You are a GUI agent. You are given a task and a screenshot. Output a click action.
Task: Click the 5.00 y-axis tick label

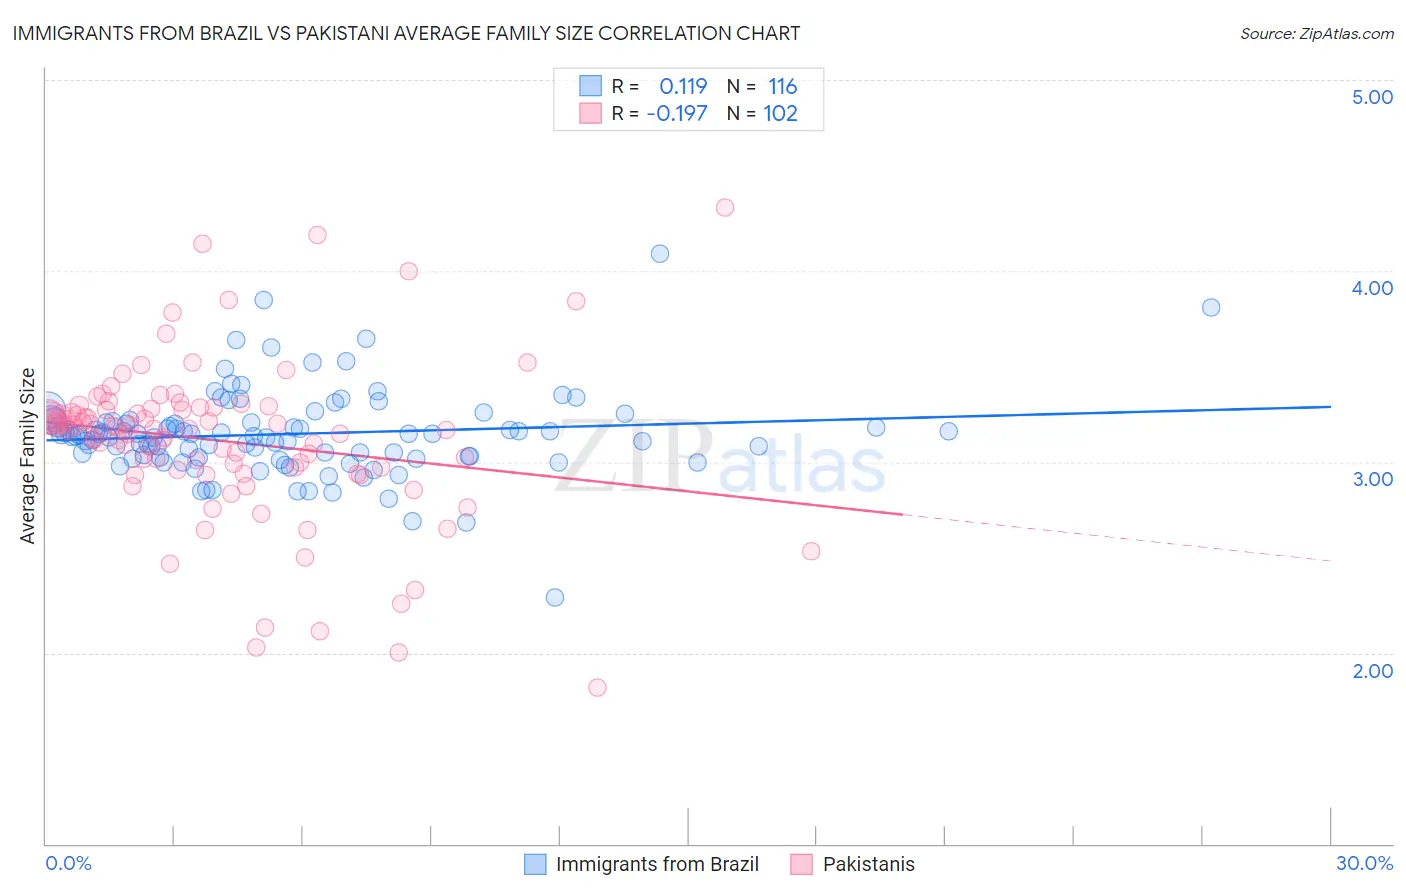1372,97
